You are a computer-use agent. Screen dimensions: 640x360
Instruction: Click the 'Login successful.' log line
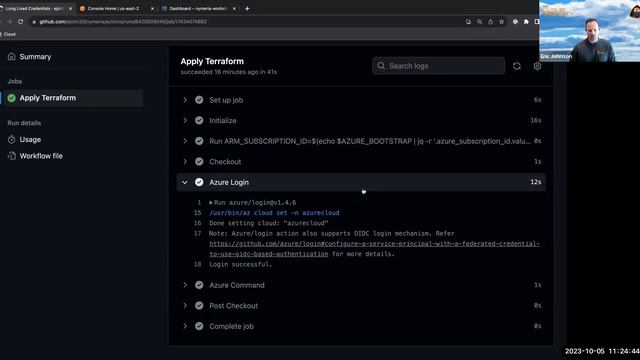tap(240, 264)
